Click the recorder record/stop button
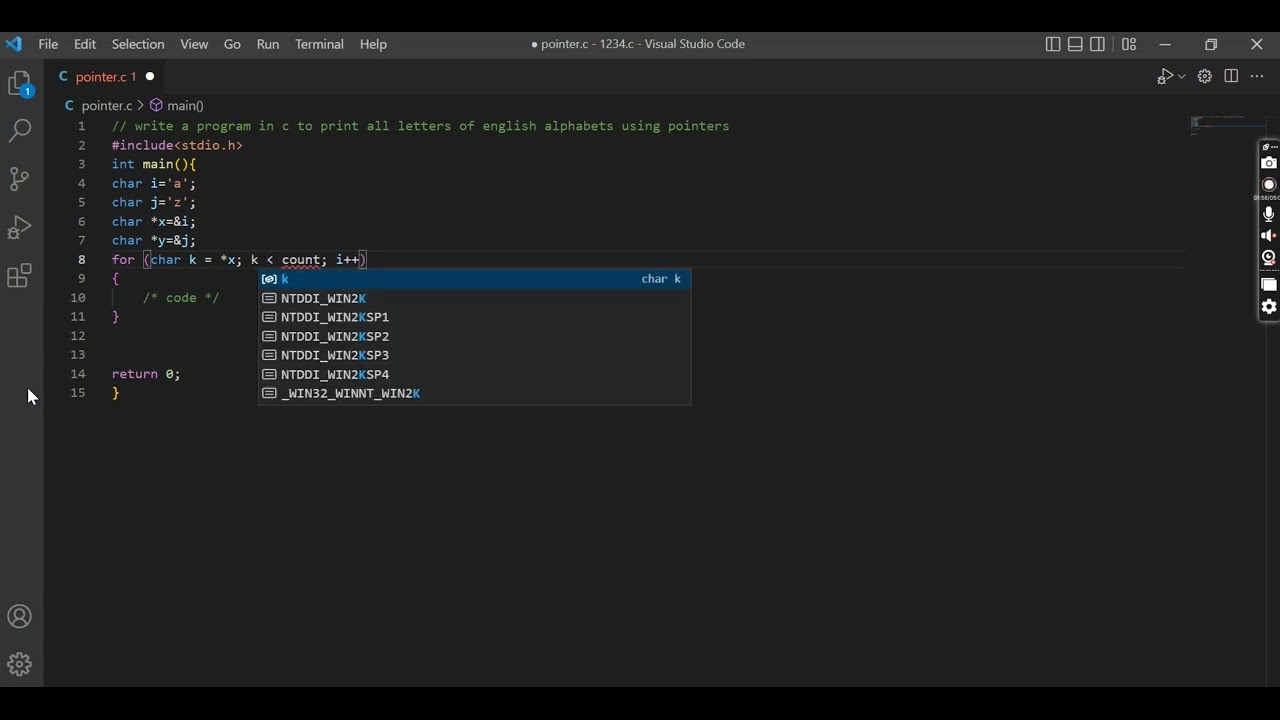The width and height of the screenshot is (1280, 720). click(1269, 185)
